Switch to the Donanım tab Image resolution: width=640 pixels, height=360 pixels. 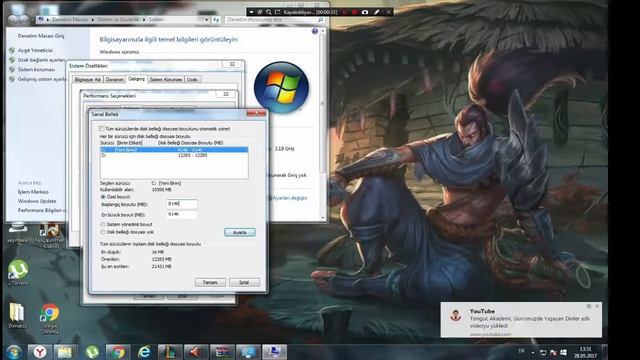pyautogui.click(x=115, y=79)
